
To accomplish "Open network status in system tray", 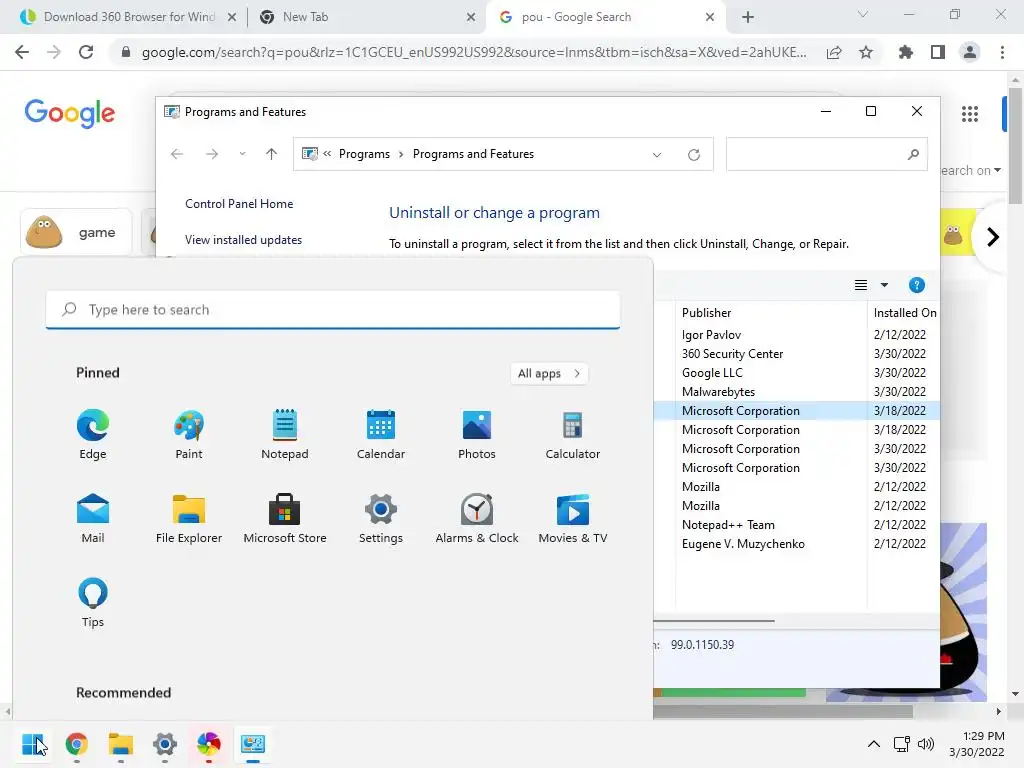I will [901, 744].
